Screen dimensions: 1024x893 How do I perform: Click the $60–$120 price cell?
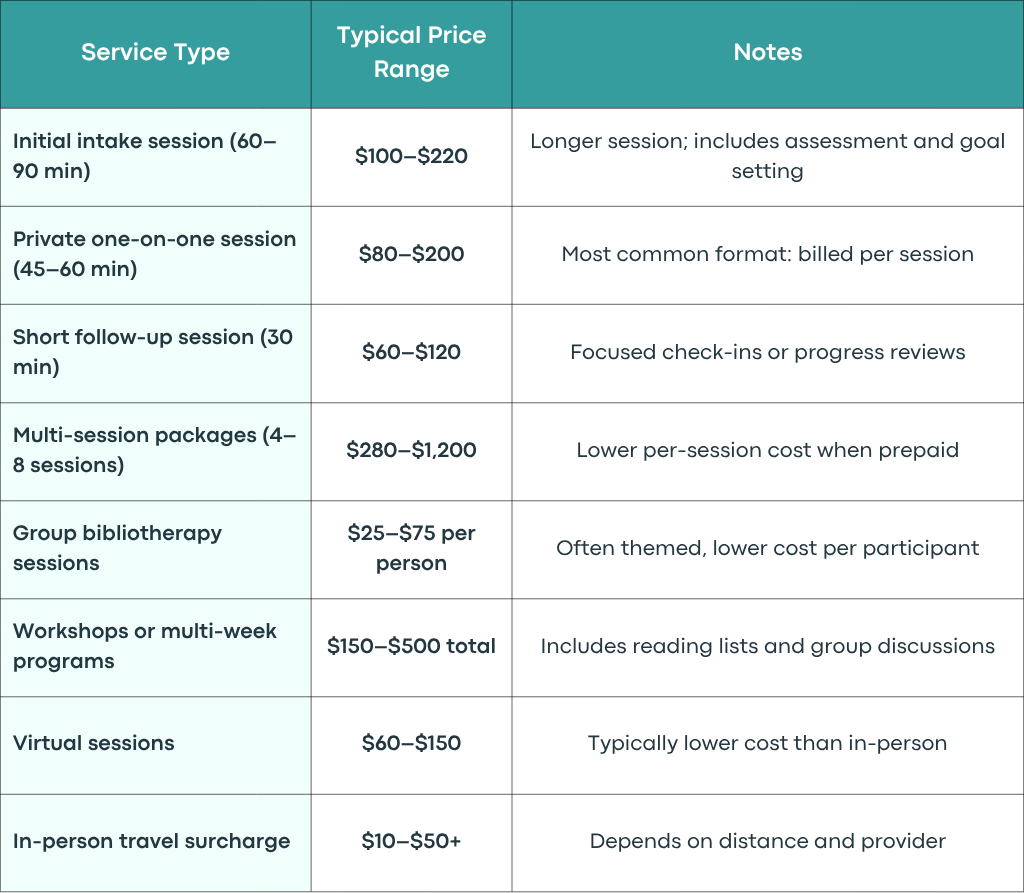[x=411, y=353]
